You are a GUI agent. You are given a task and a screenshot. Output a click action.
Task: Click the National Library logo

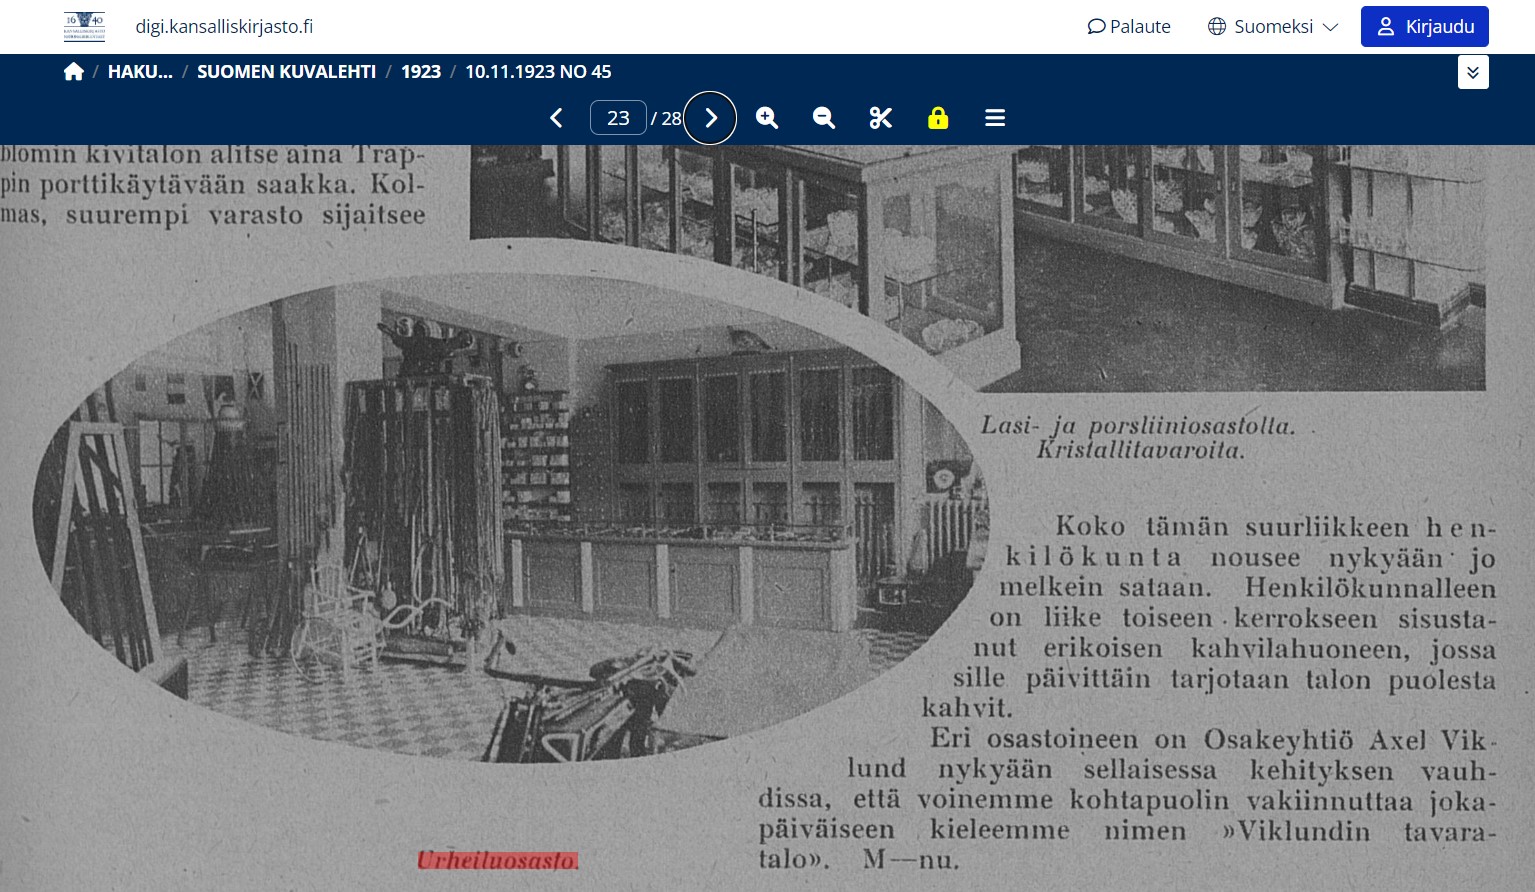[x=84, y=27]
